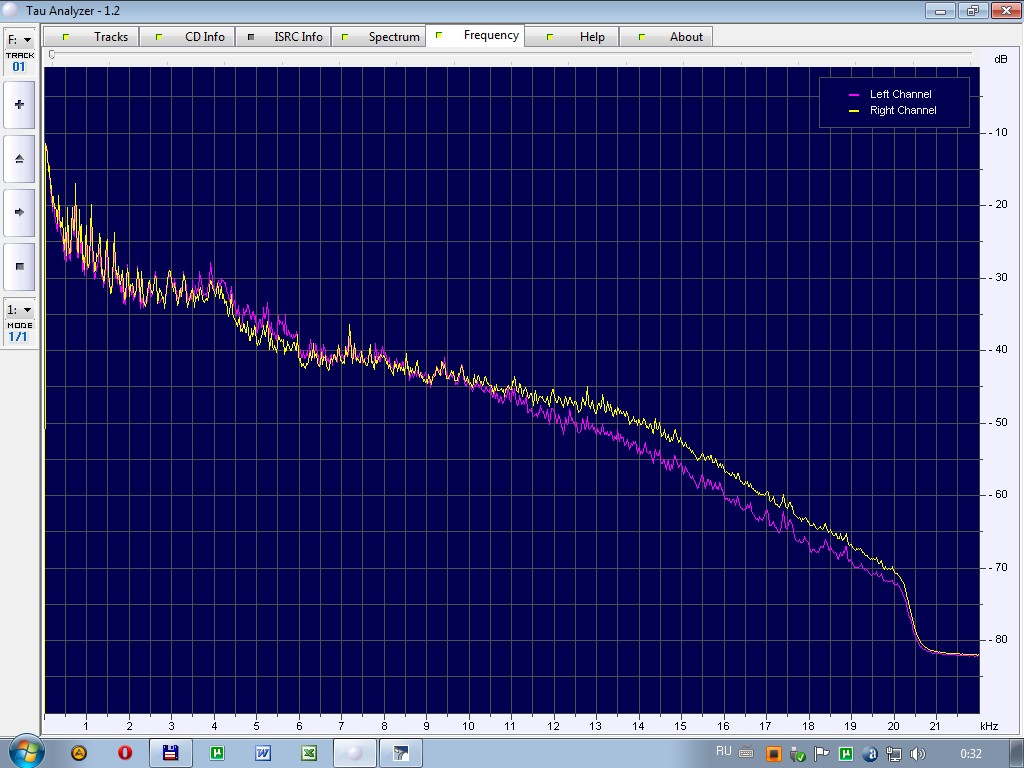Click the plus button in left sidebar

19,105
